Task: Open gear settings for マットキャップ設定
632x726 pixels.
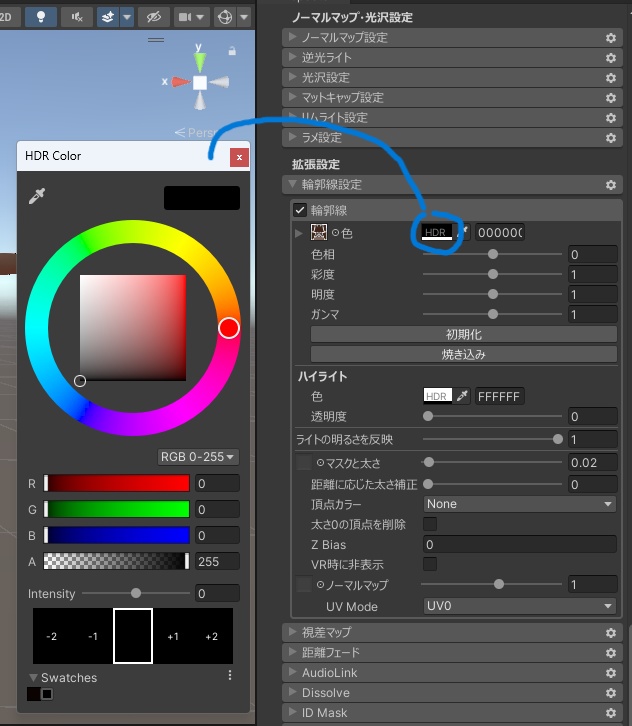Action: (611, 98)
